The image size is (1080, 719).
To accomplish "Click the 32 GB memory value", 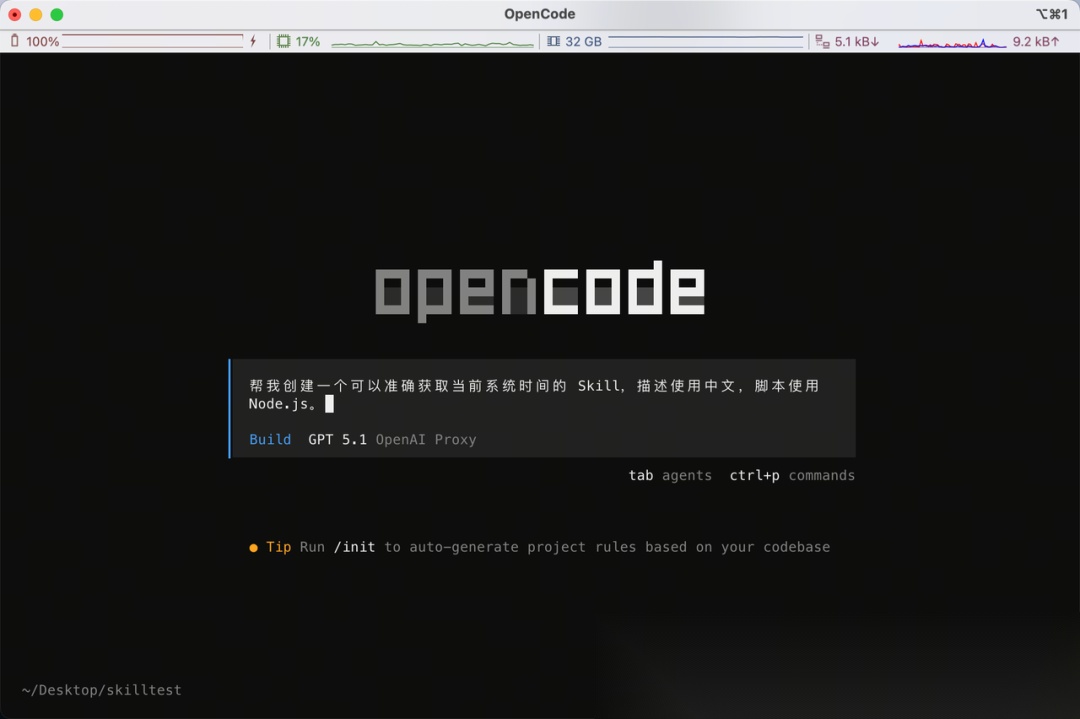I will pyautogui.click(x=583, y=41).
